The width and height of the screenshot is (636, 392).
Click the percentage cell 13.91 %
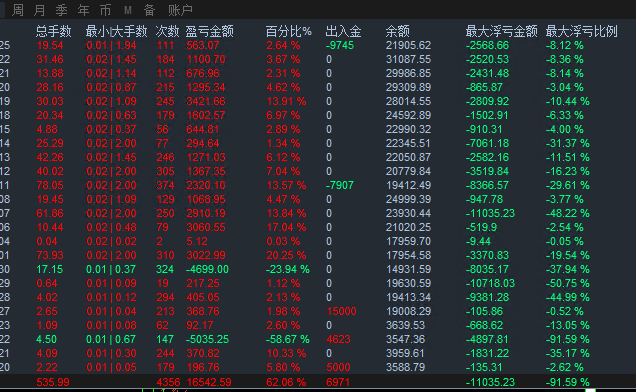286,101
